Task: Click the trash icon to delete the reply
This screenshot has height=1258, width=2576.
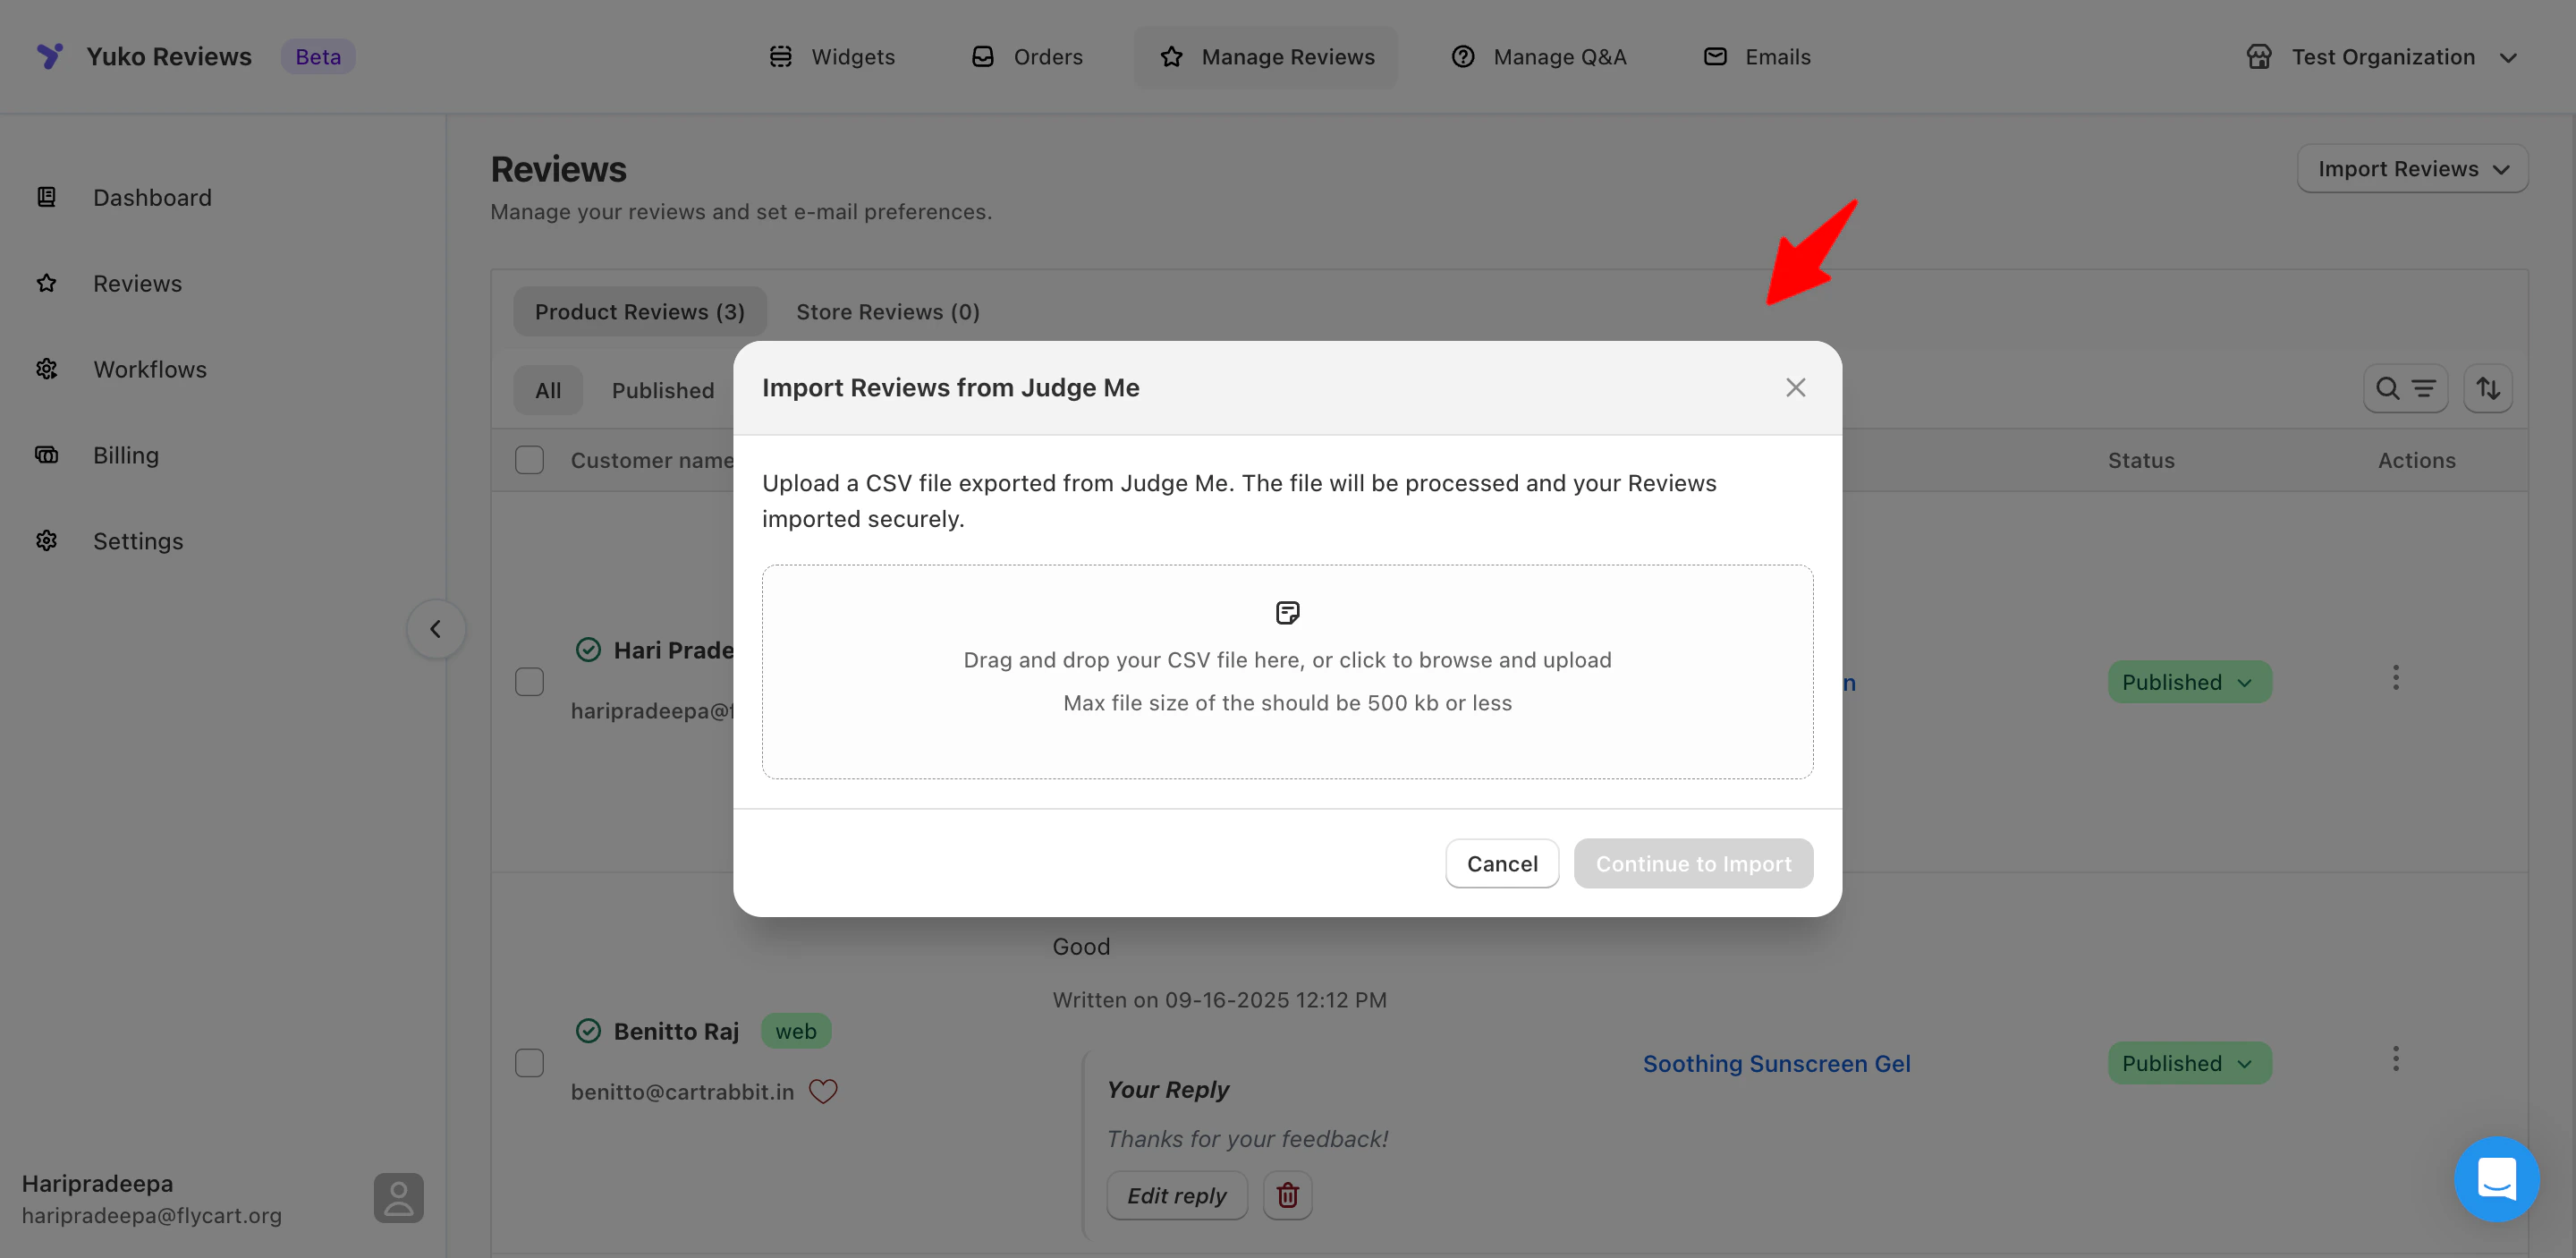Action: pyautogui.click(x=1287, y=1195)
